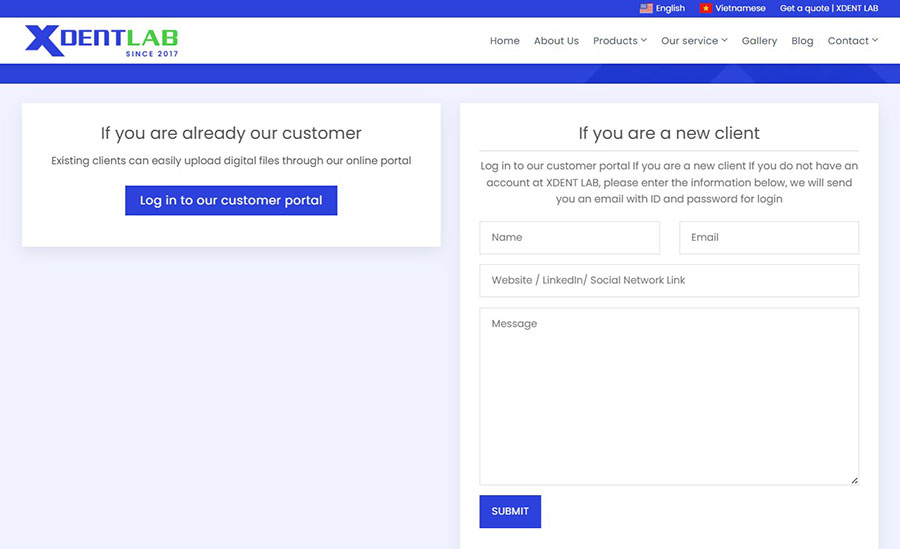Click the Get a quote link
This screenshot has width=900, height=549.
829,8
